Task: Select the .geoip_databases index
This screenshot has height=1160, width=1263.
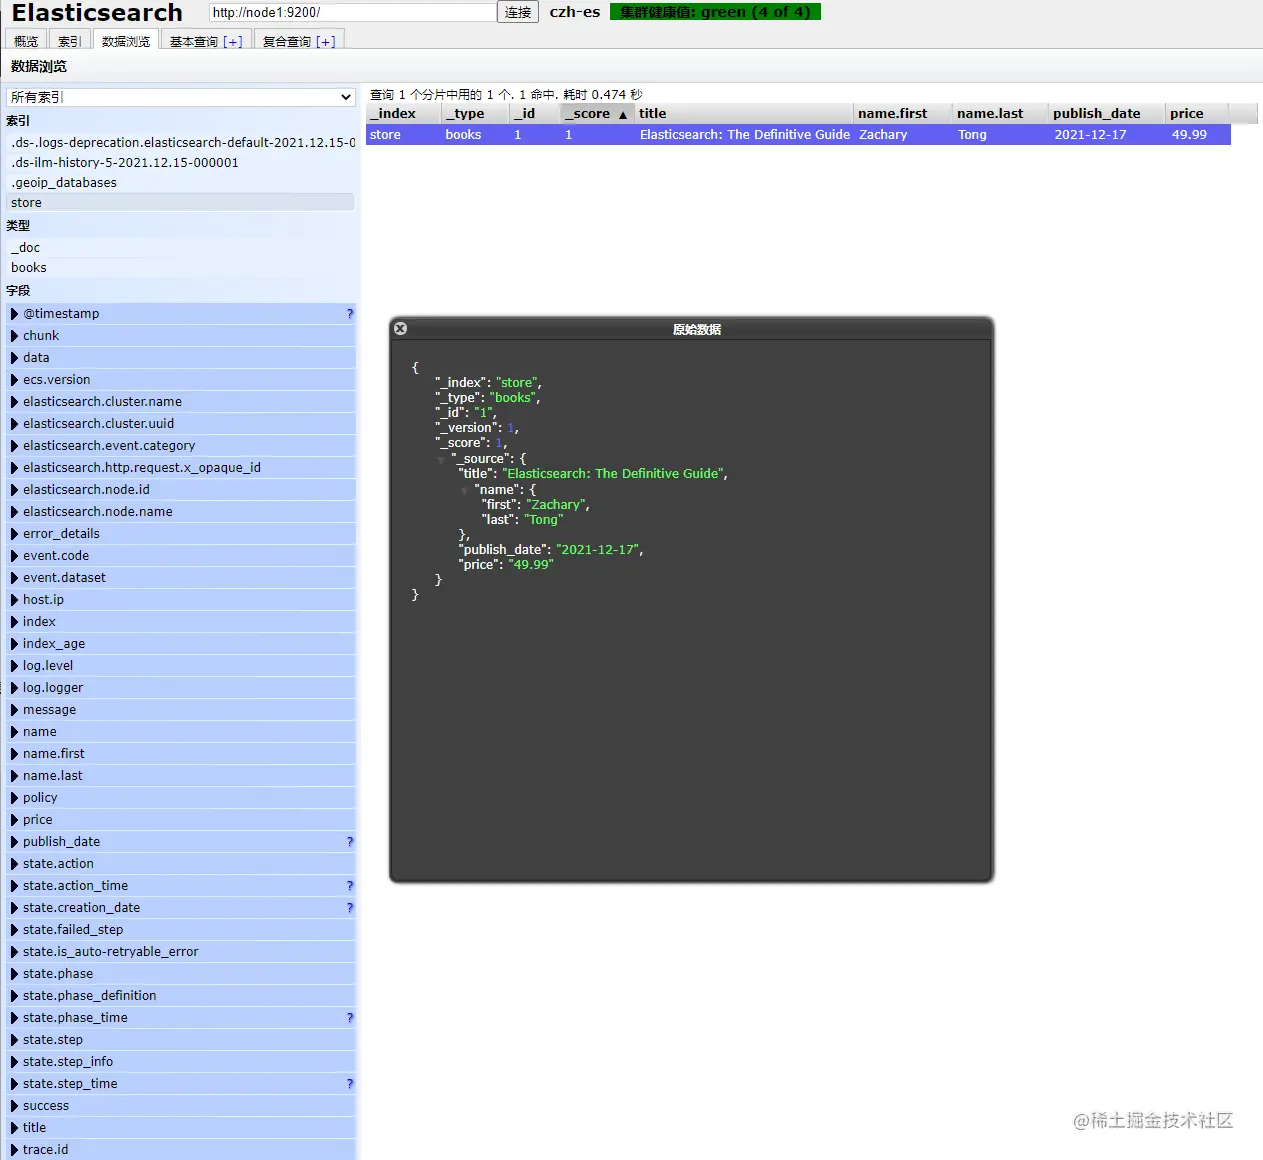Action: [x=181, y=183]
